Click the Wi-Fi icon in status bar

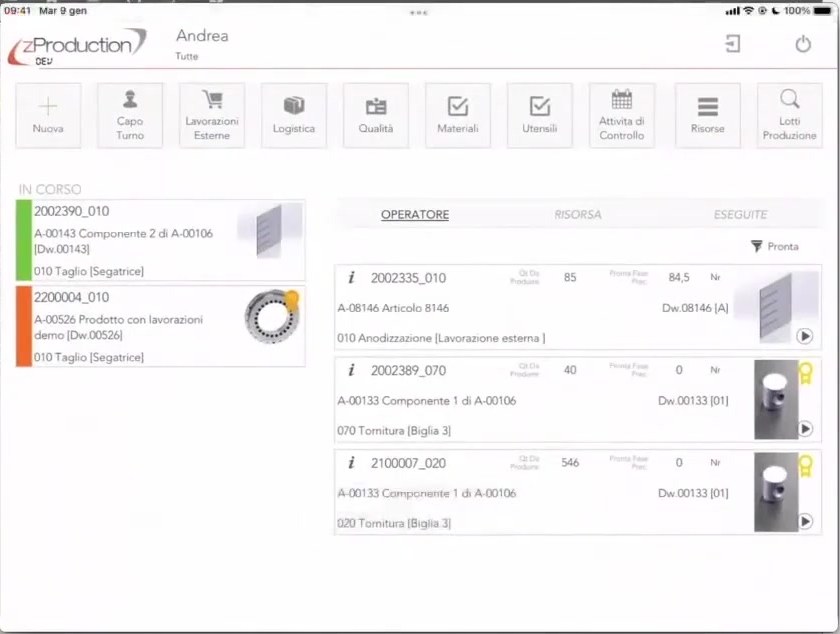tap(748, 11)
